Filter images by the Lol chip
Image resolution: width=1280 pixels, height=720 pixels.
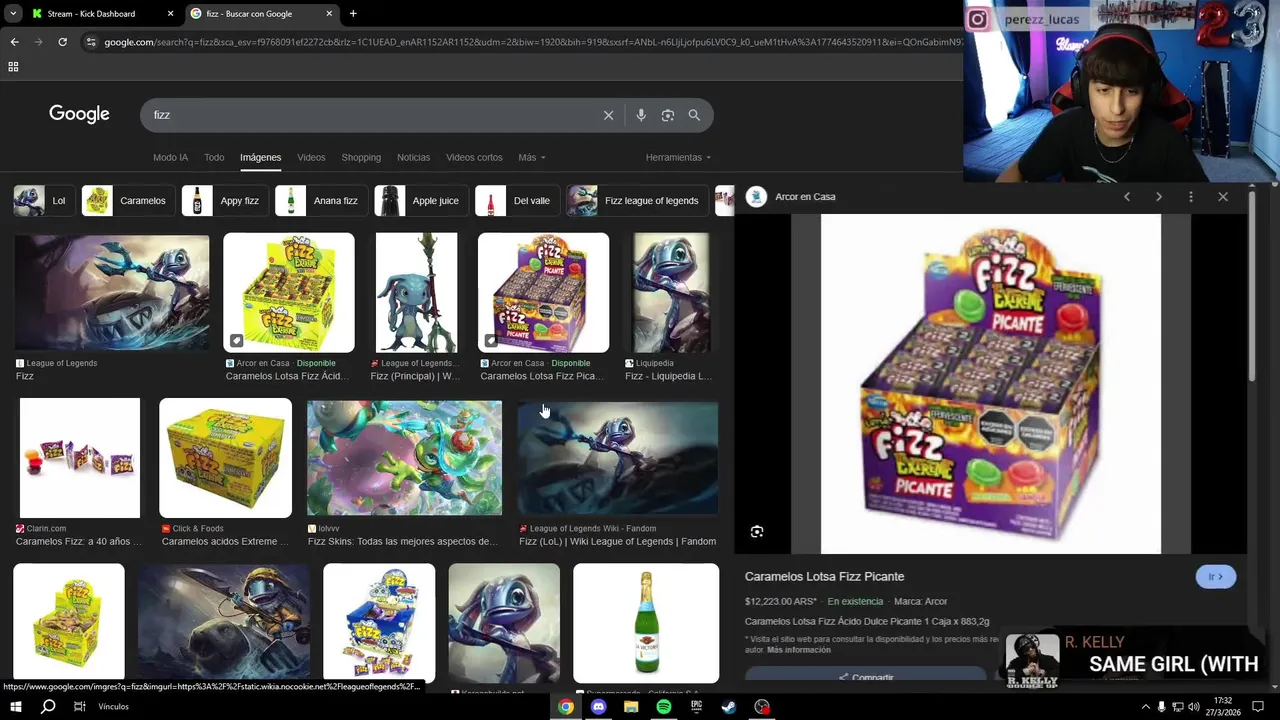click(x=42, y=201)
